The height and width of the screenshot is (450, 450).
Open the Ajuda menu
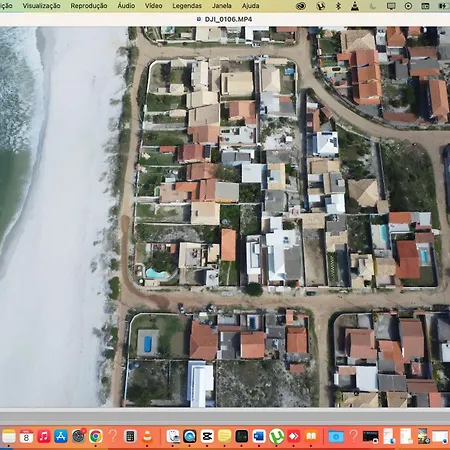250,6
